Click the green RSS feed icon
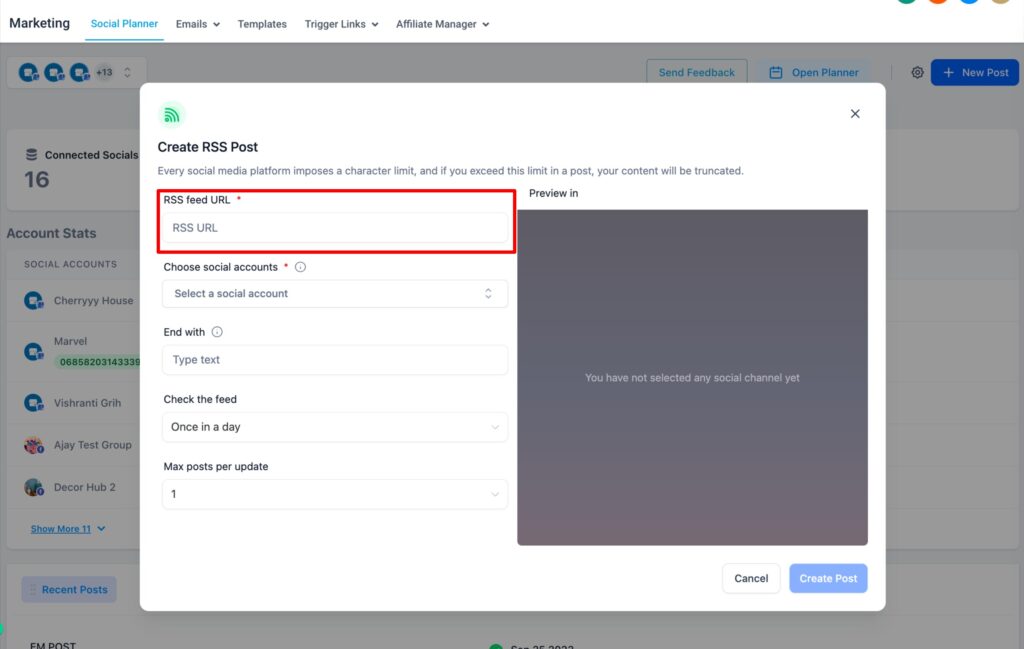1024x649 pixels. [171, 115]
